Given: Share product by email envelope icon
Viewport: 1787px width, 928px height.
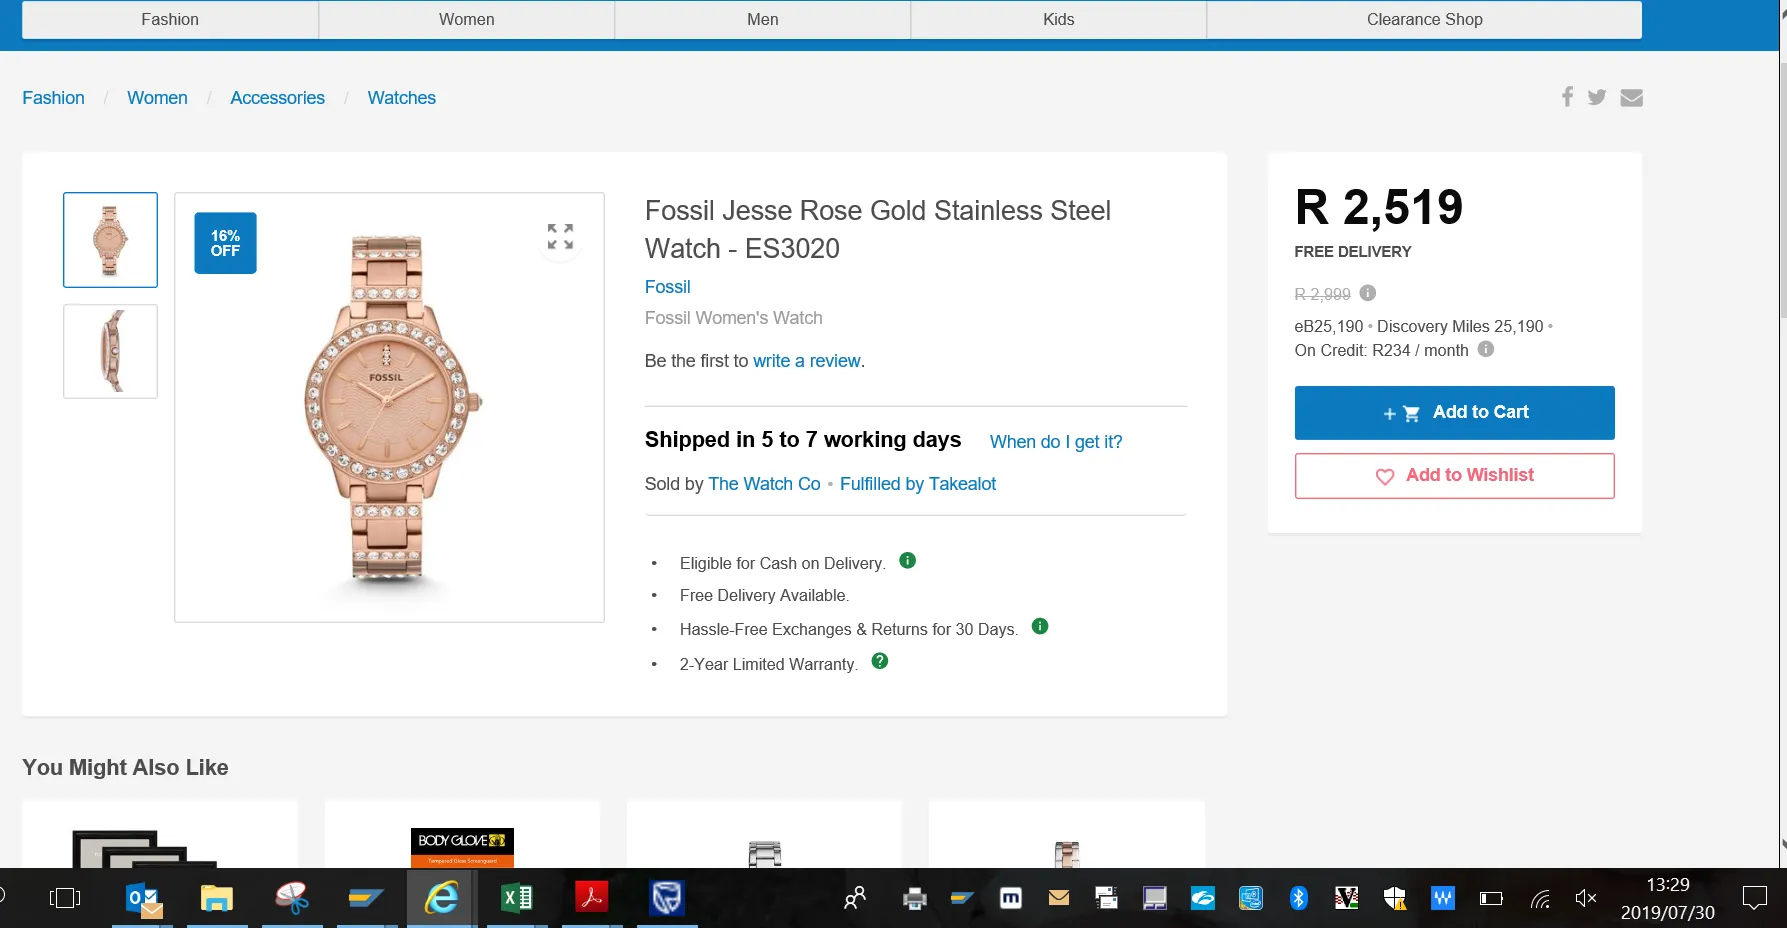Looking at the screenshot, I should point(1631,97).
